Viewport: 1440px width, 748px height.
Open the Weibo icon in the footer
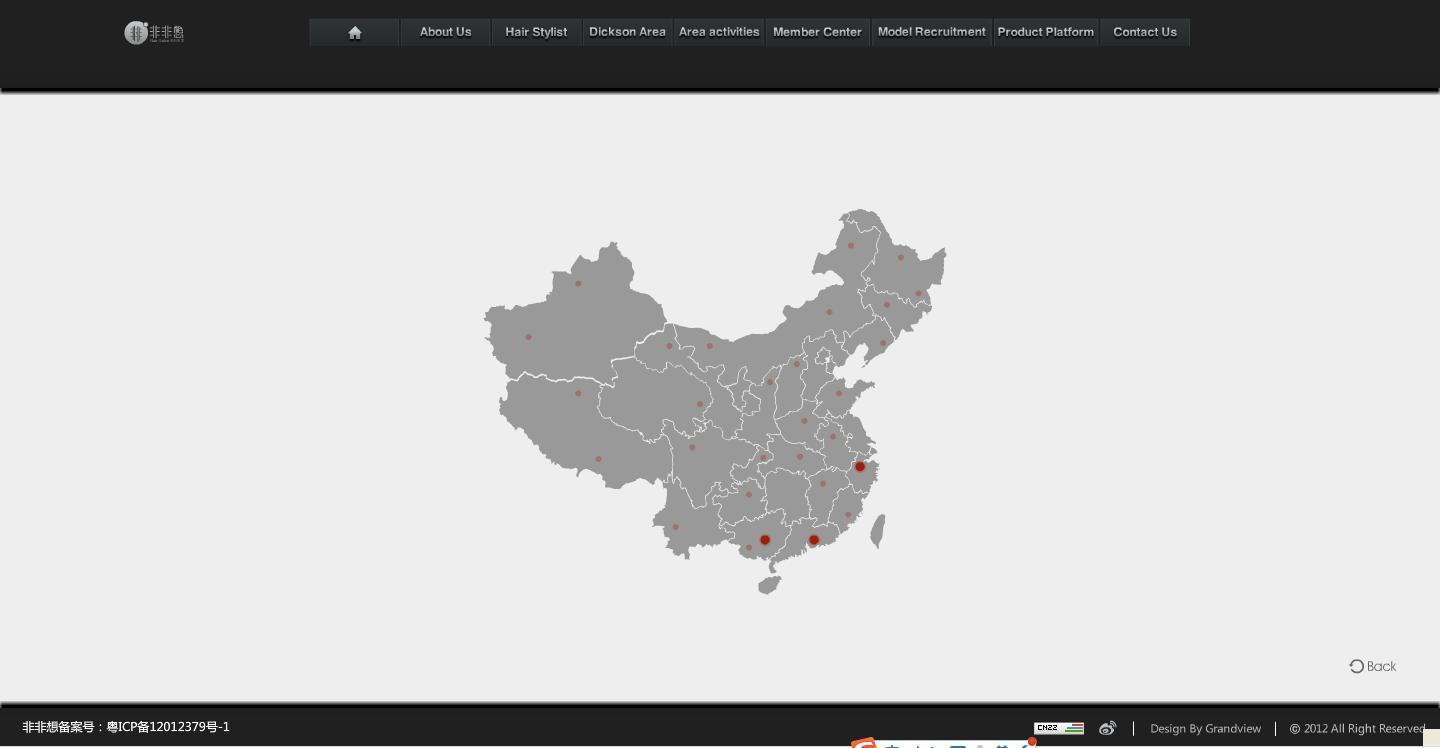coord(1107,728)
